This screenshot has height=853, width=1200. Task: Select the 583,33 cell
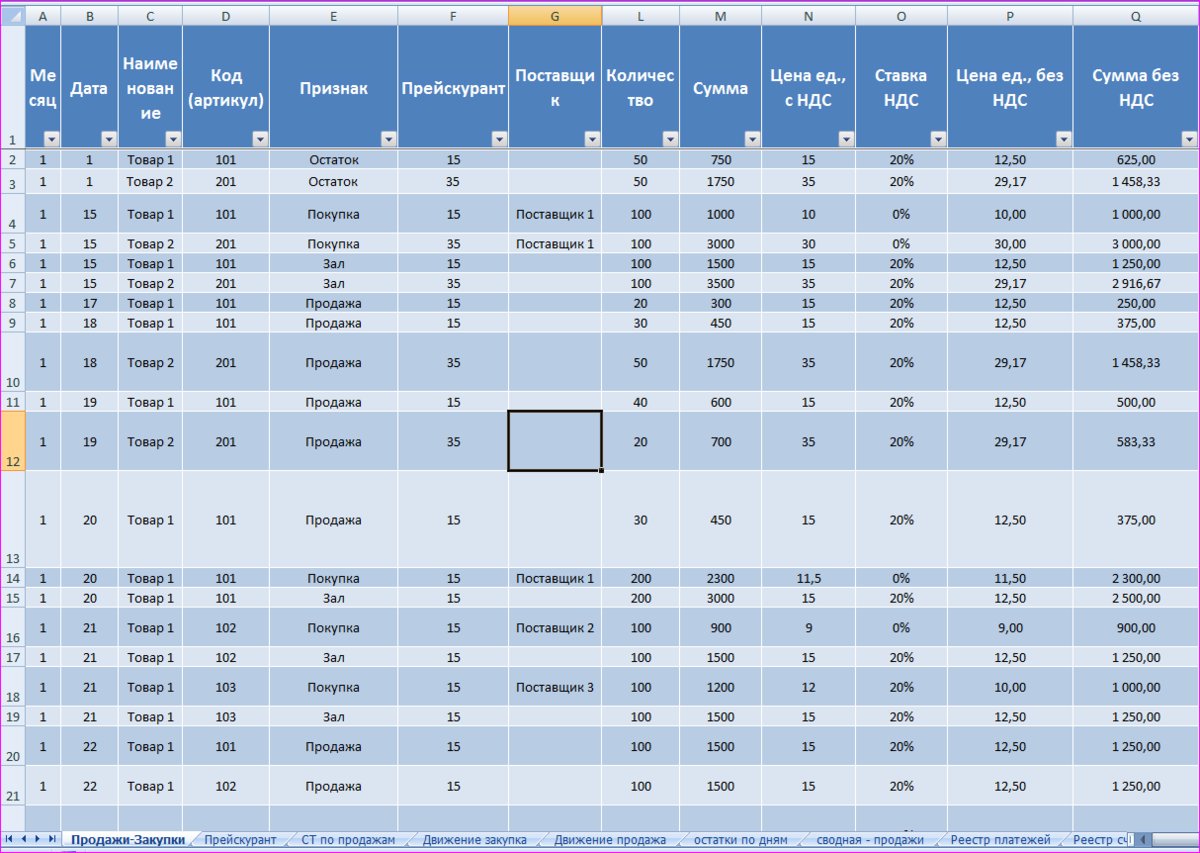(1136, 441)
